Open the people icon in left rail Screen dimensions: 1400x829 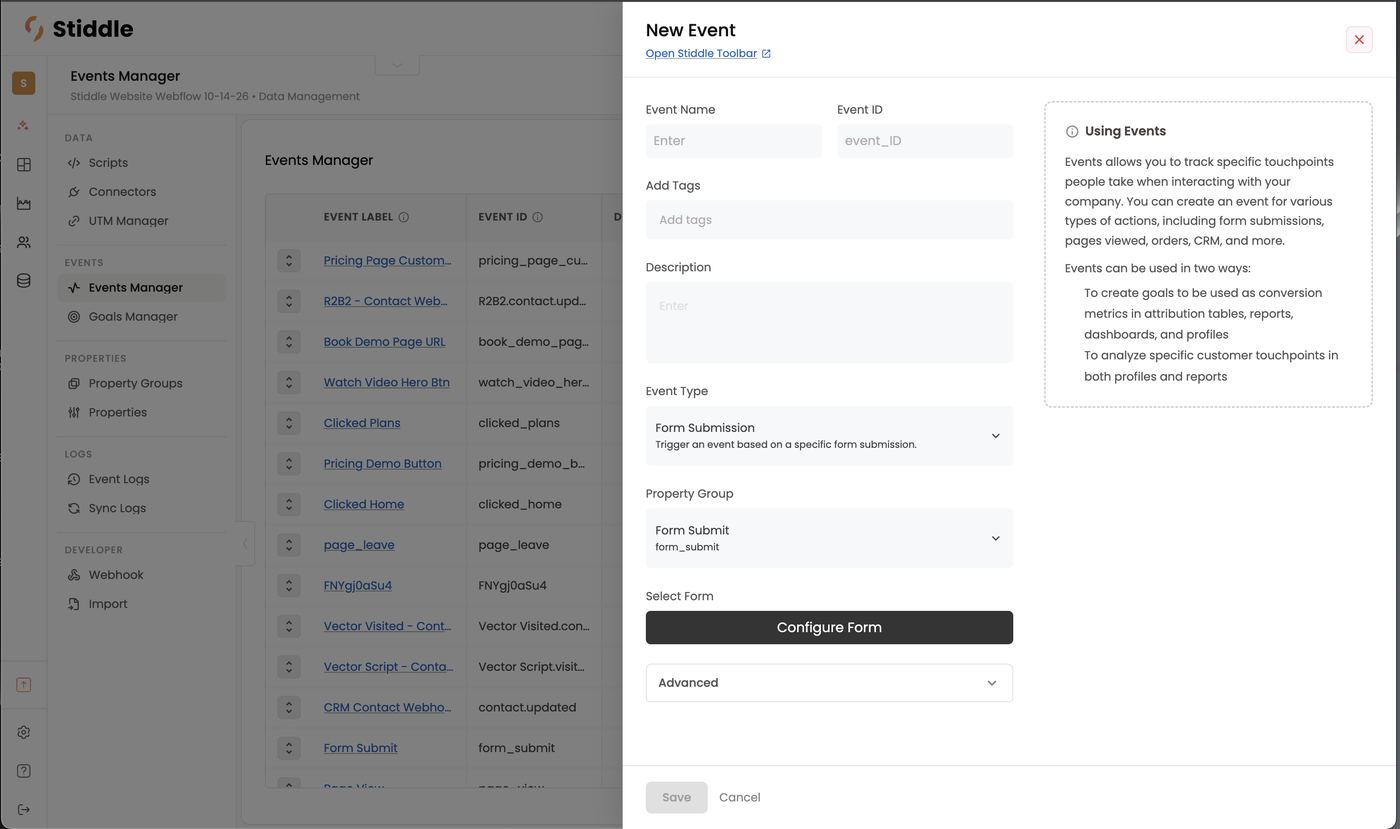(x=24, y=242)
